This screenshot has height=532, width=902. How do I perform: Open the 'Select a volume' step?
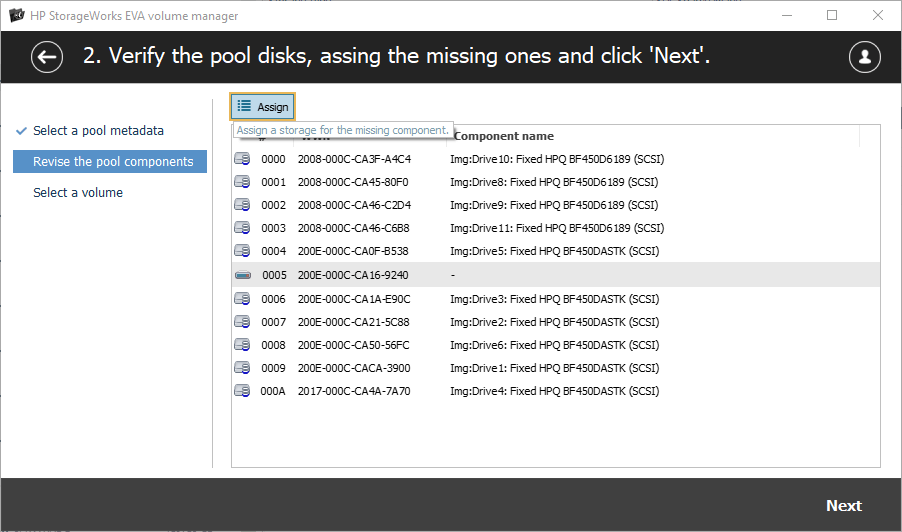(x=78, y=193)
